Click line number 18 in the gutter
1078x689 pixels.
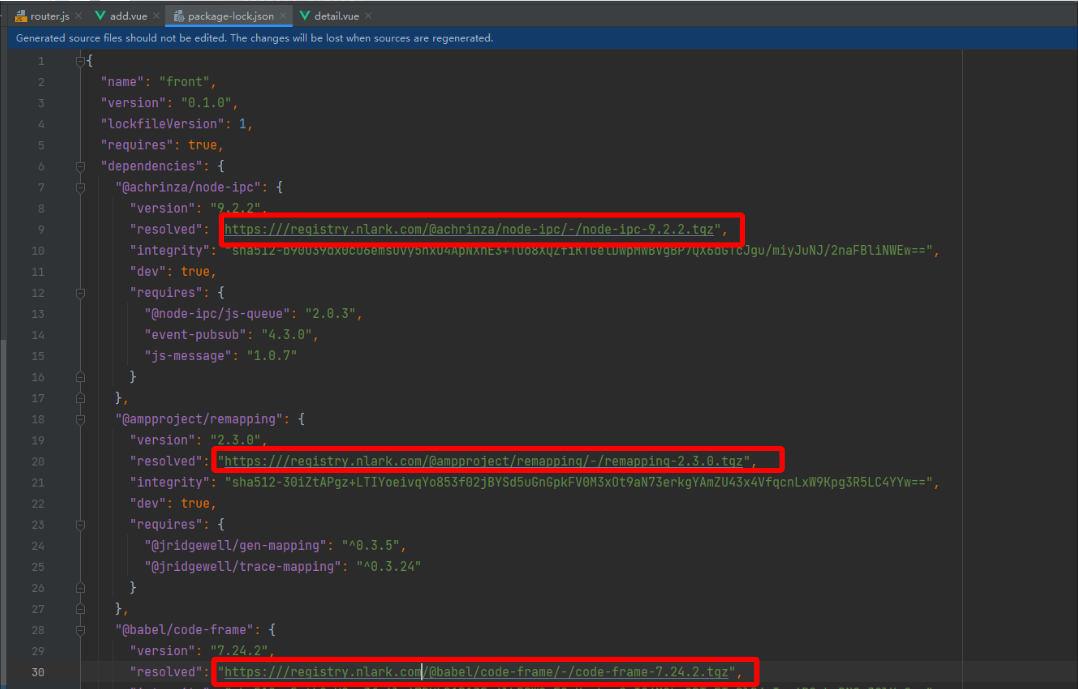pos(38,419)
